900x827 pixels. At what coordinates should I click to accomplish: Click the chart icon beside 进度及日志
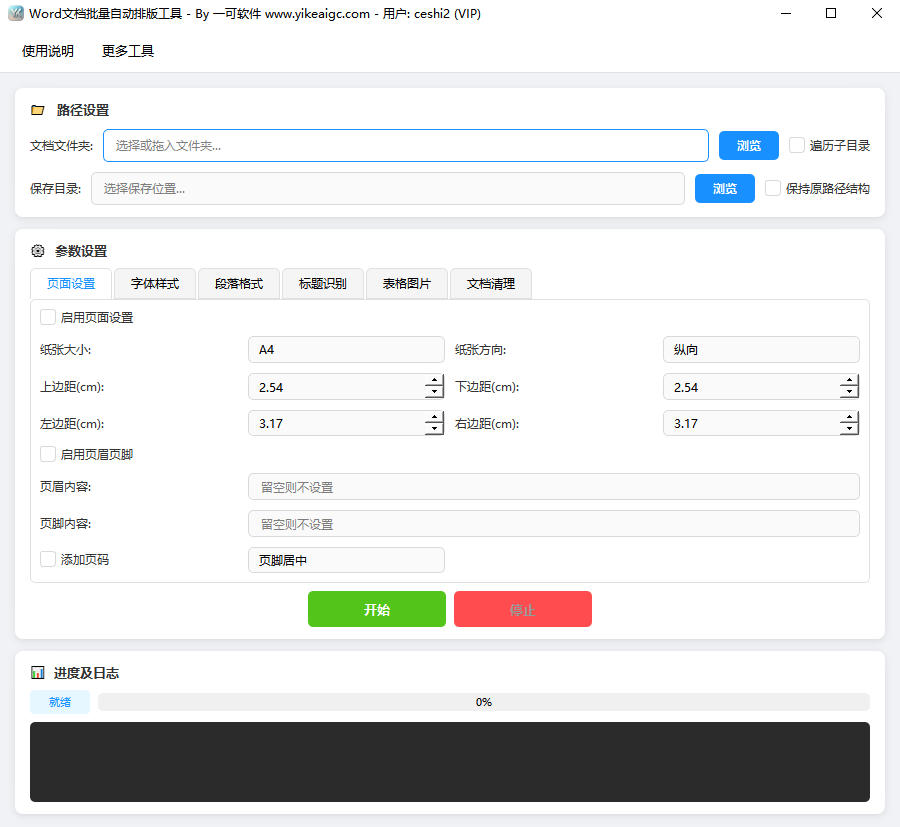coord(38,673)
